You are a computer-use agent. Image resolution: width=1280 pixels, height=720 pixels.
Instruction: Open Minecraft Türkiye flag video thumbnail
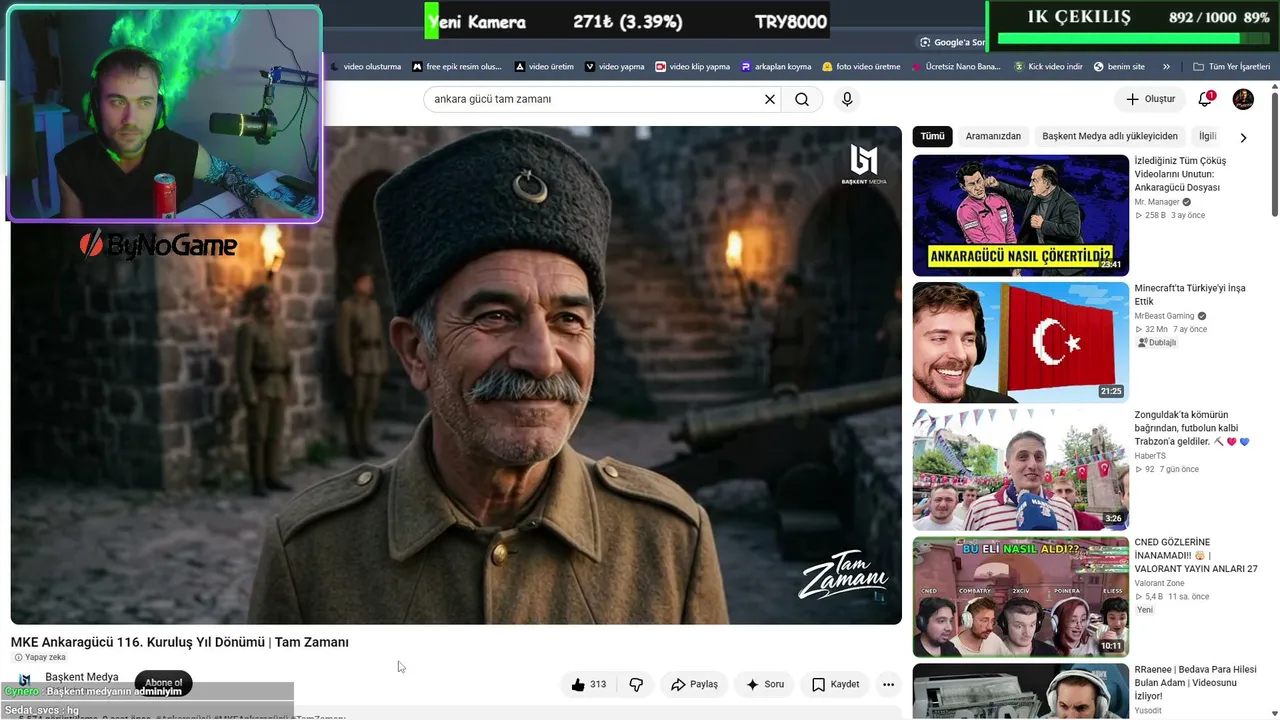pos(1020,342)
